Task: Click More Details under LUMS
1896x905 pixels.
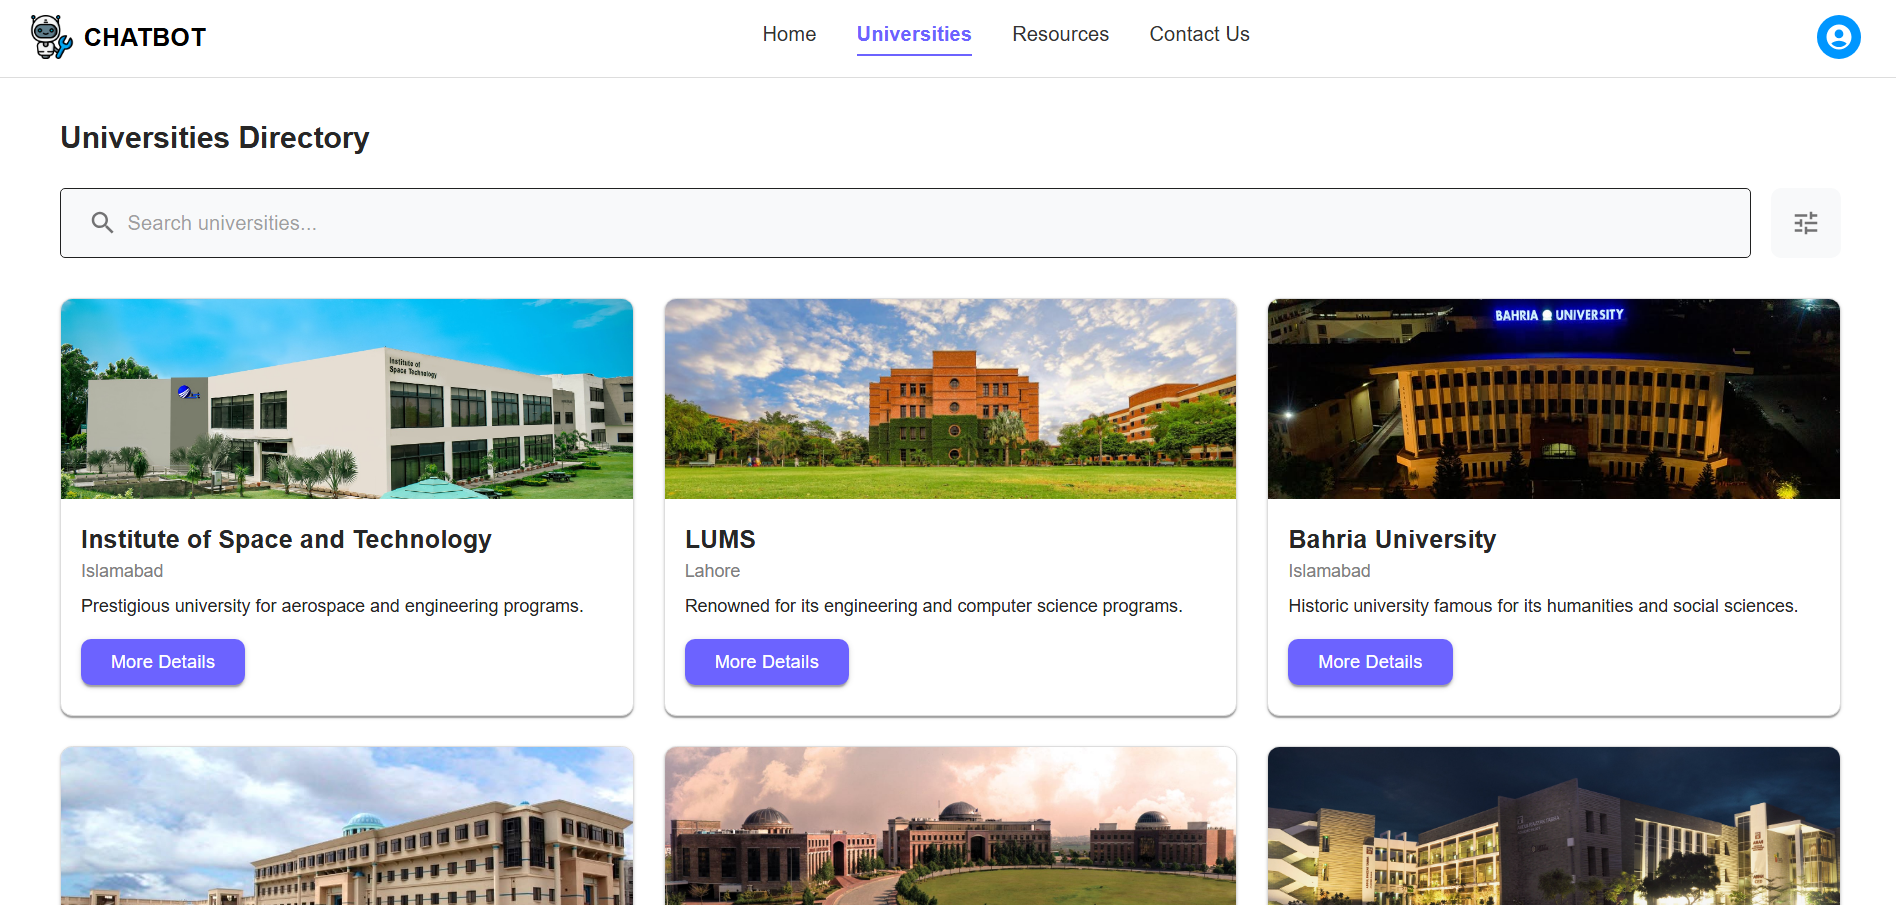Action: (x=766, y=662)
